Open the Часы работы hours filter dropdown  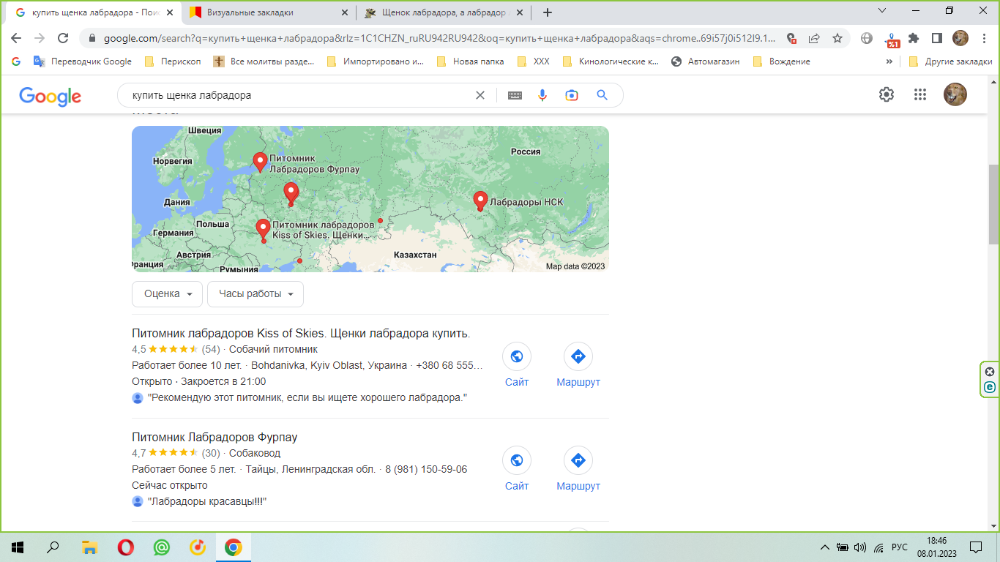[255, 294]
